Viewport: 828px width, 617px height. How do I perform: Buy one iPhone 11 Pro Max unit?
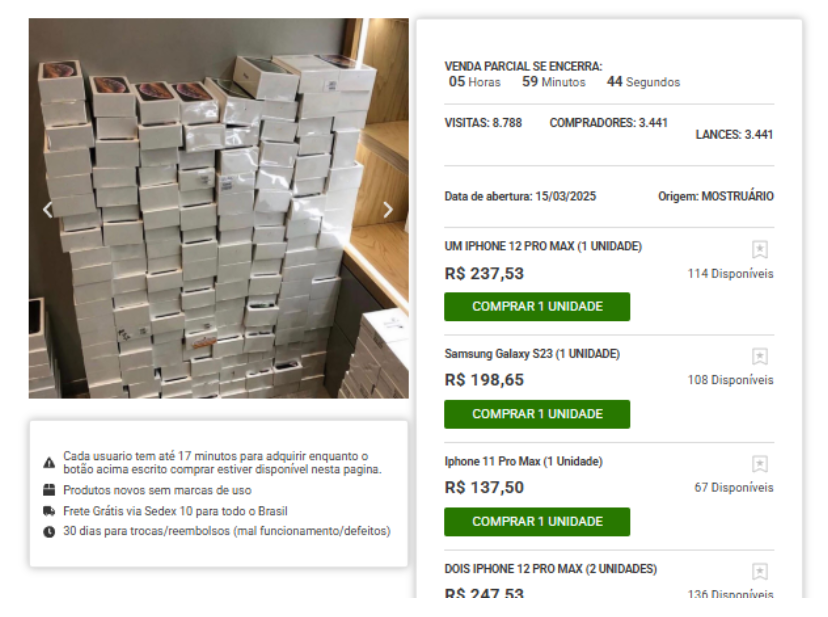click(x=537, y=521)
